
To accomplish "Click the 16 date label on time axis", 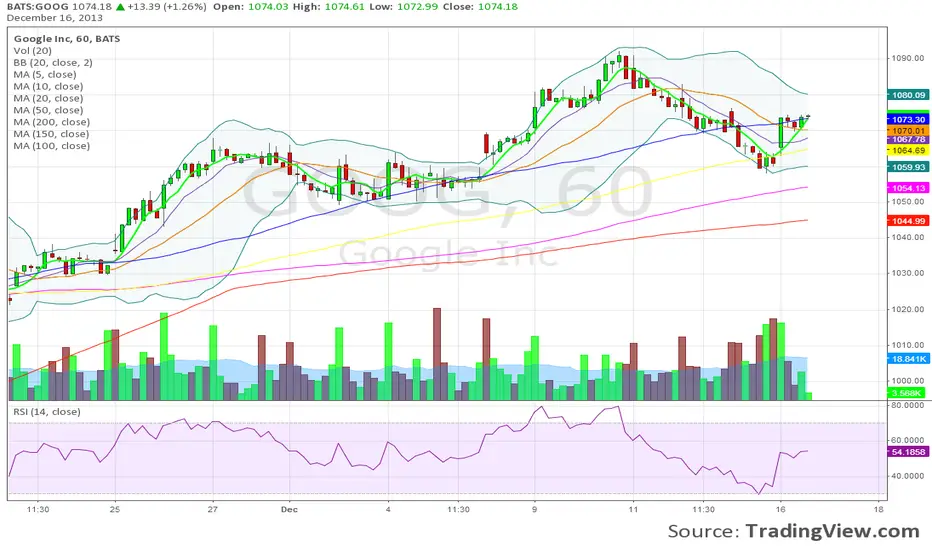I will pyautogui.click(x=780, y=510).
